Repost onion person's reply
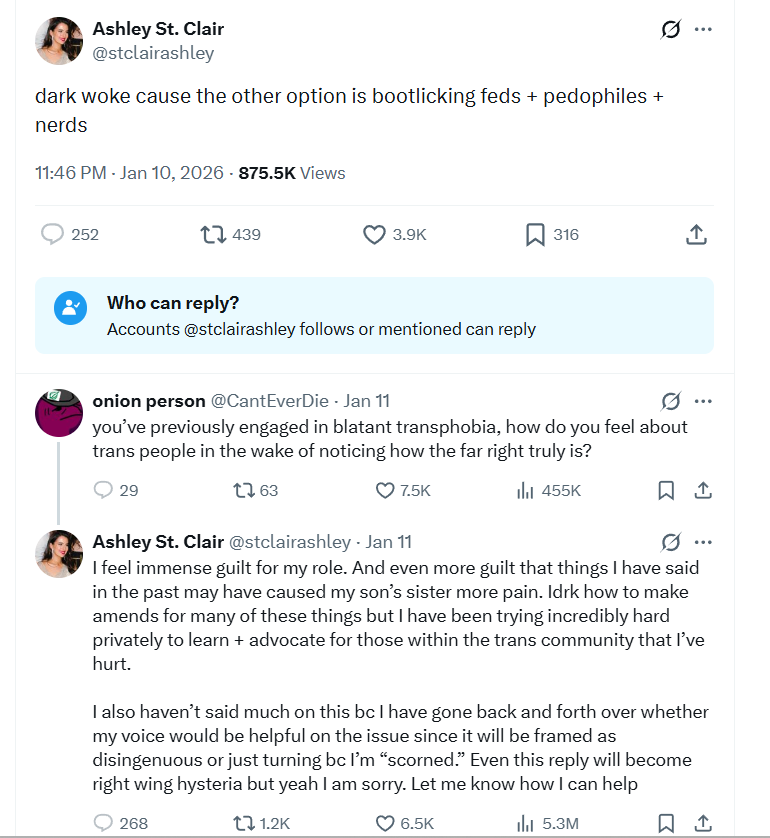 point(243,490)
